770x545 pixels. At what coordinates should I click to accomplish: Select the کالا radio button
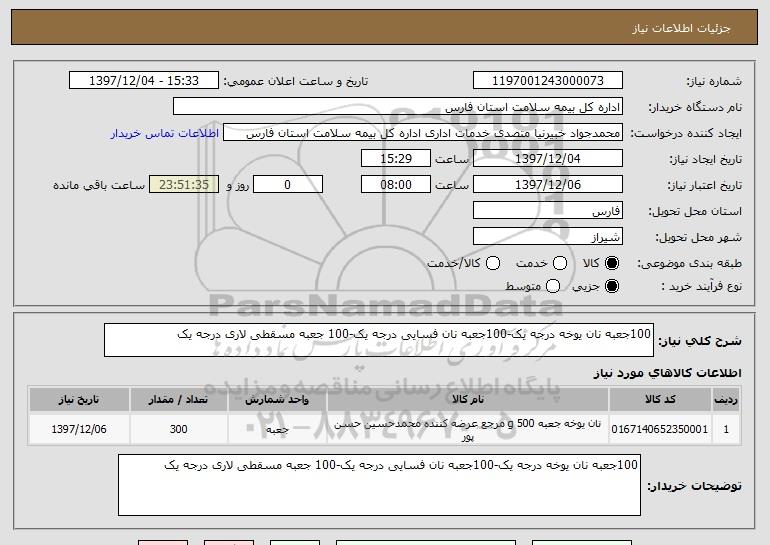(x=612, y=264)
